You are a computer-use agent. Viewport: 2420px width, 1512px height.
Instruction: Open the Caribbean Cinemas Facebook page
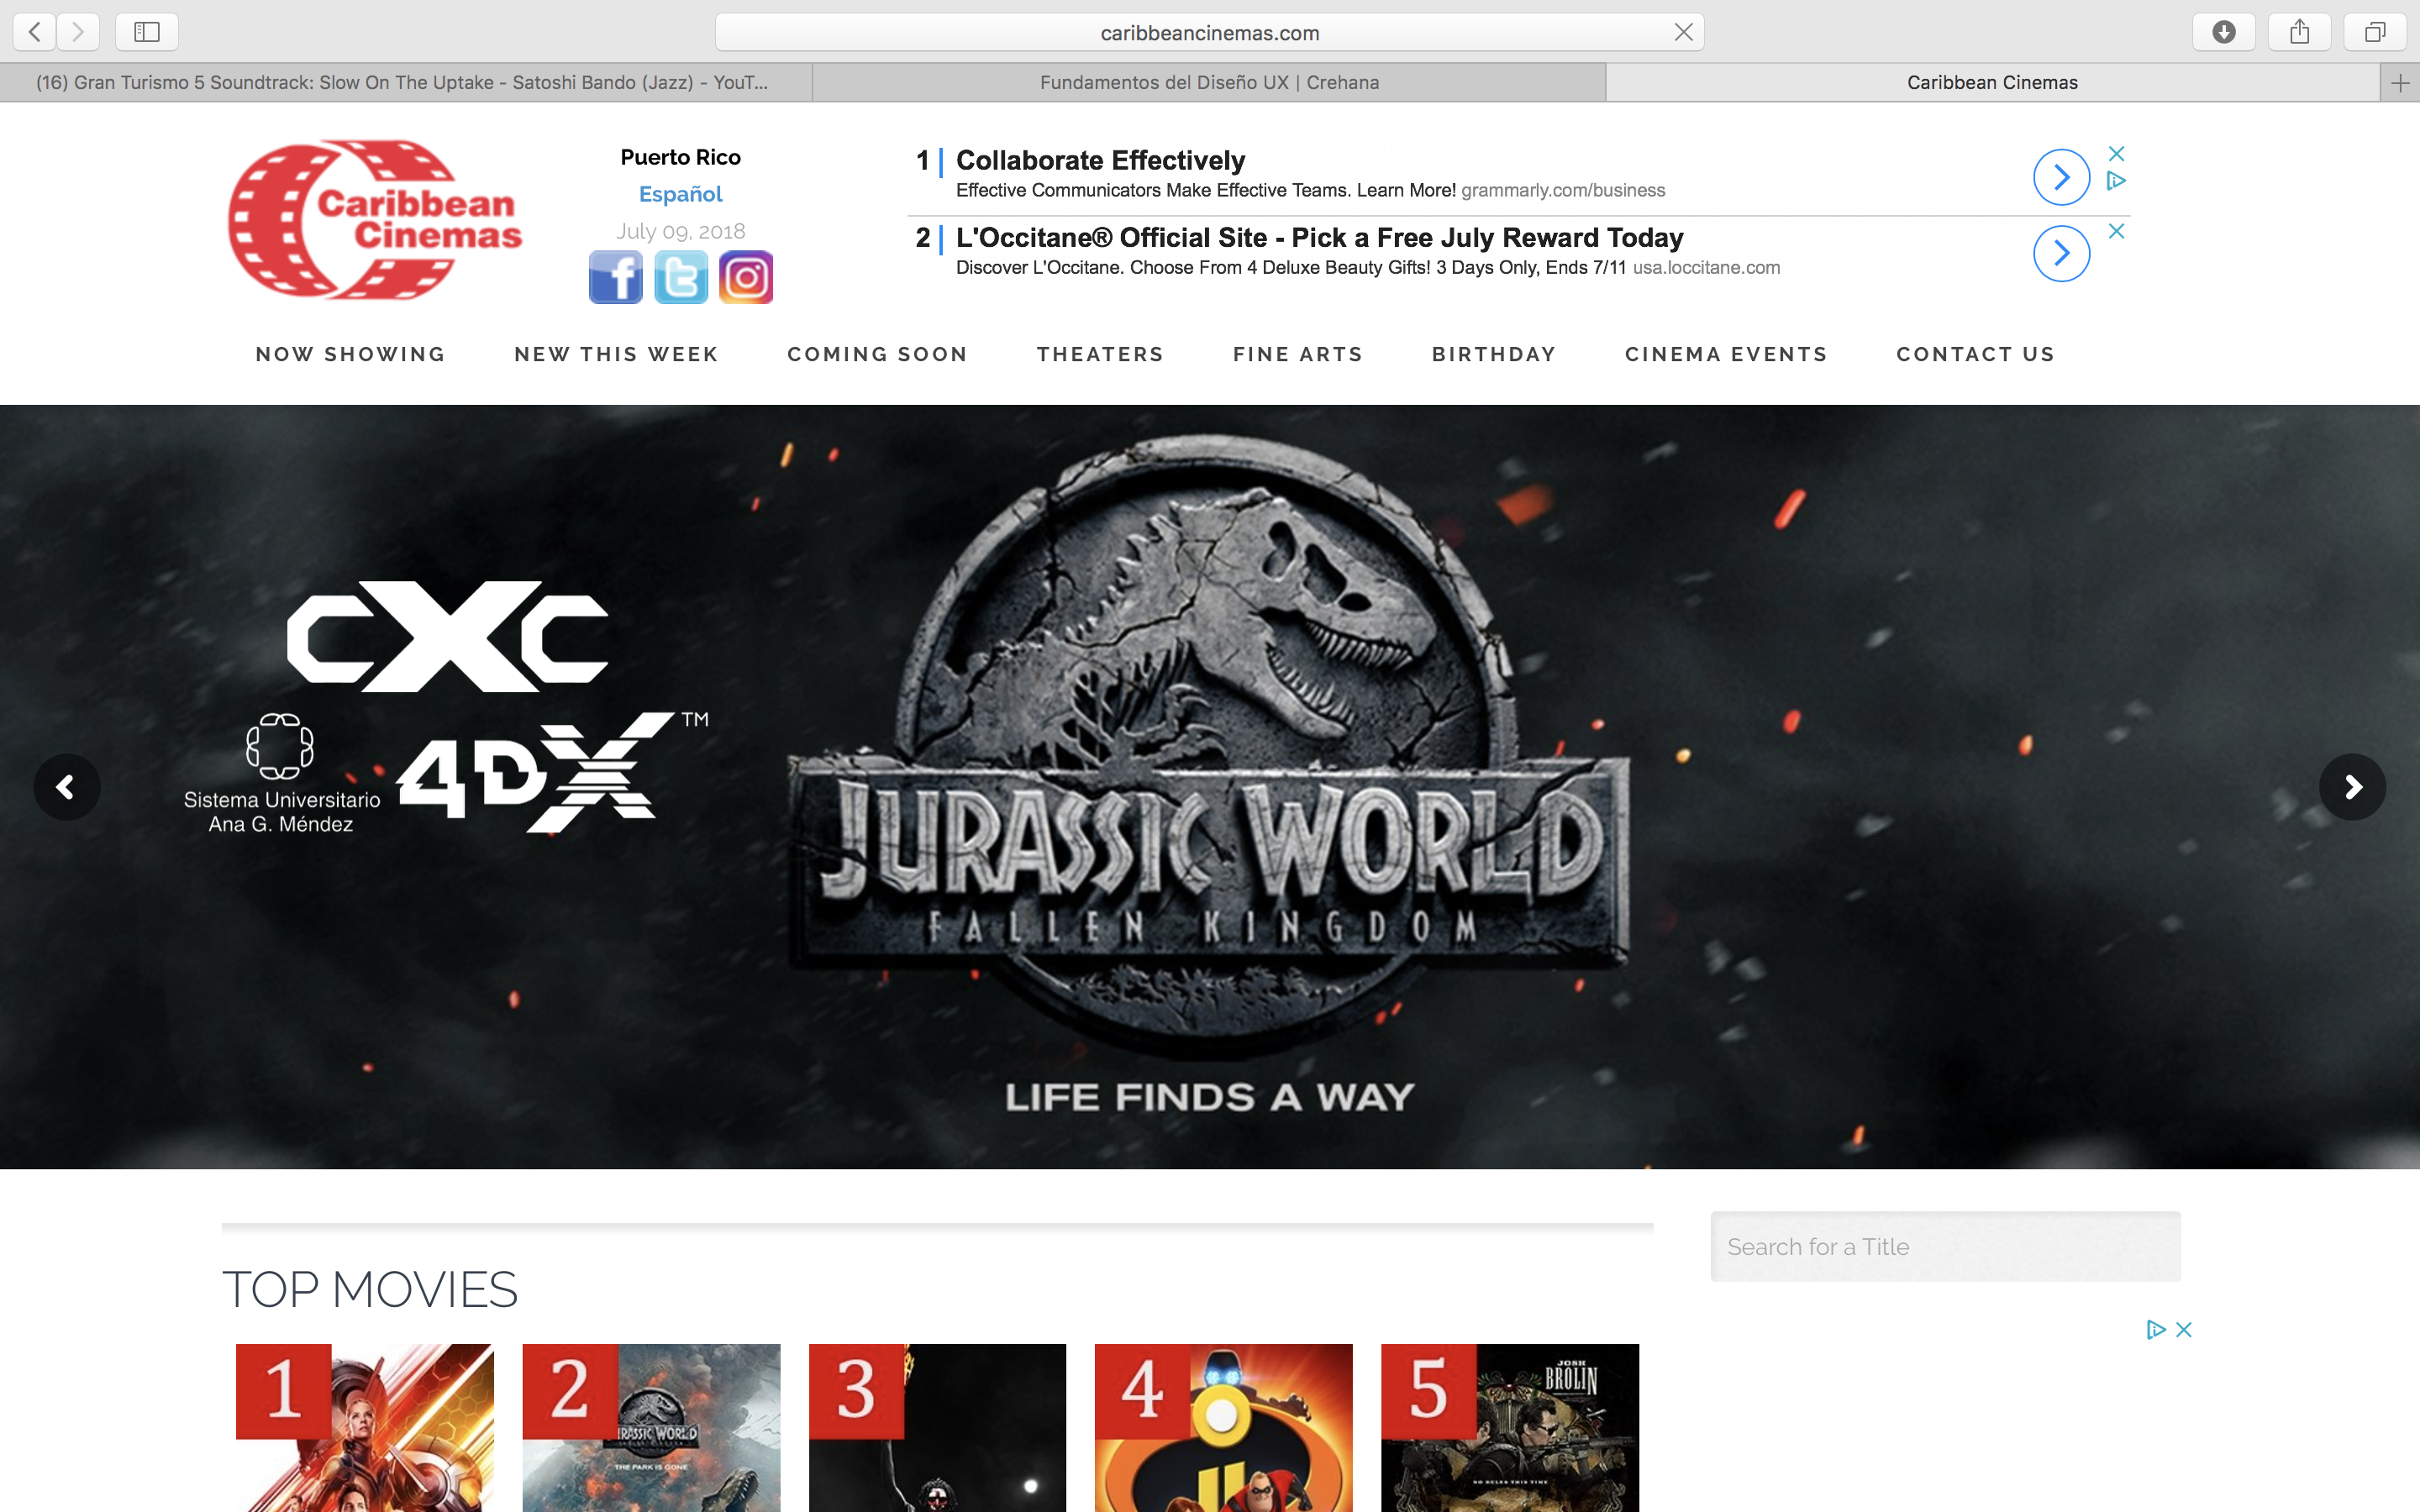click(x=615, y=277)
